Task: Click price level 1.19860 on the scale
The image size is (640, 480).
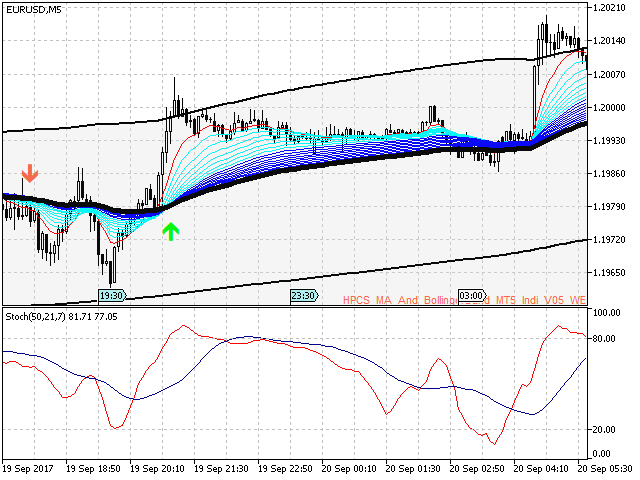Action: pyautogui.click(x=609, y=173)
